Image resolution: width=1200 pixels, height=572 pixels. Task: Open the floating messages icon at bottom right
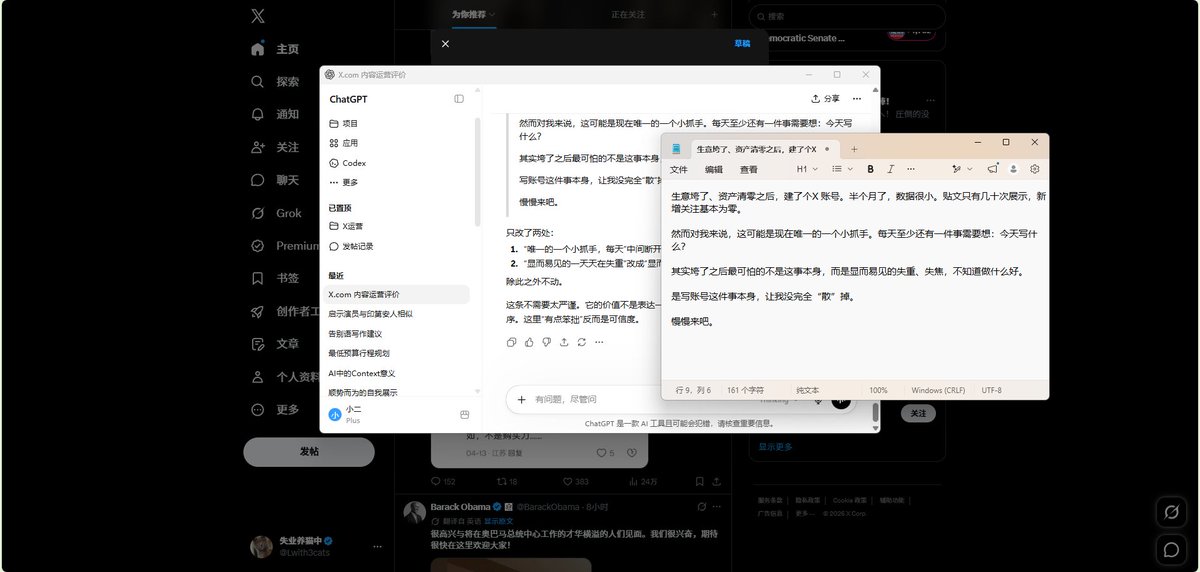[1171, 549]
